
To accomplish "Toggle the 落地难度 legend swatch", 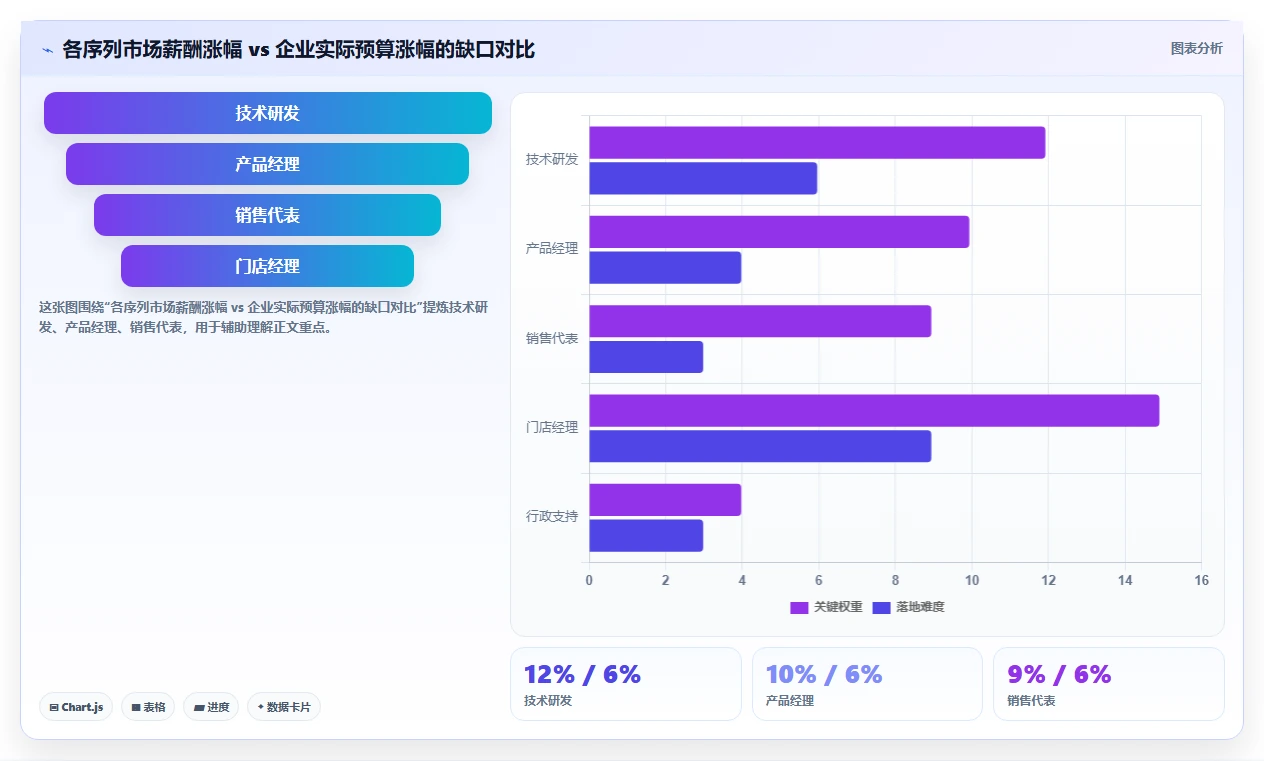I will [881, 607].
